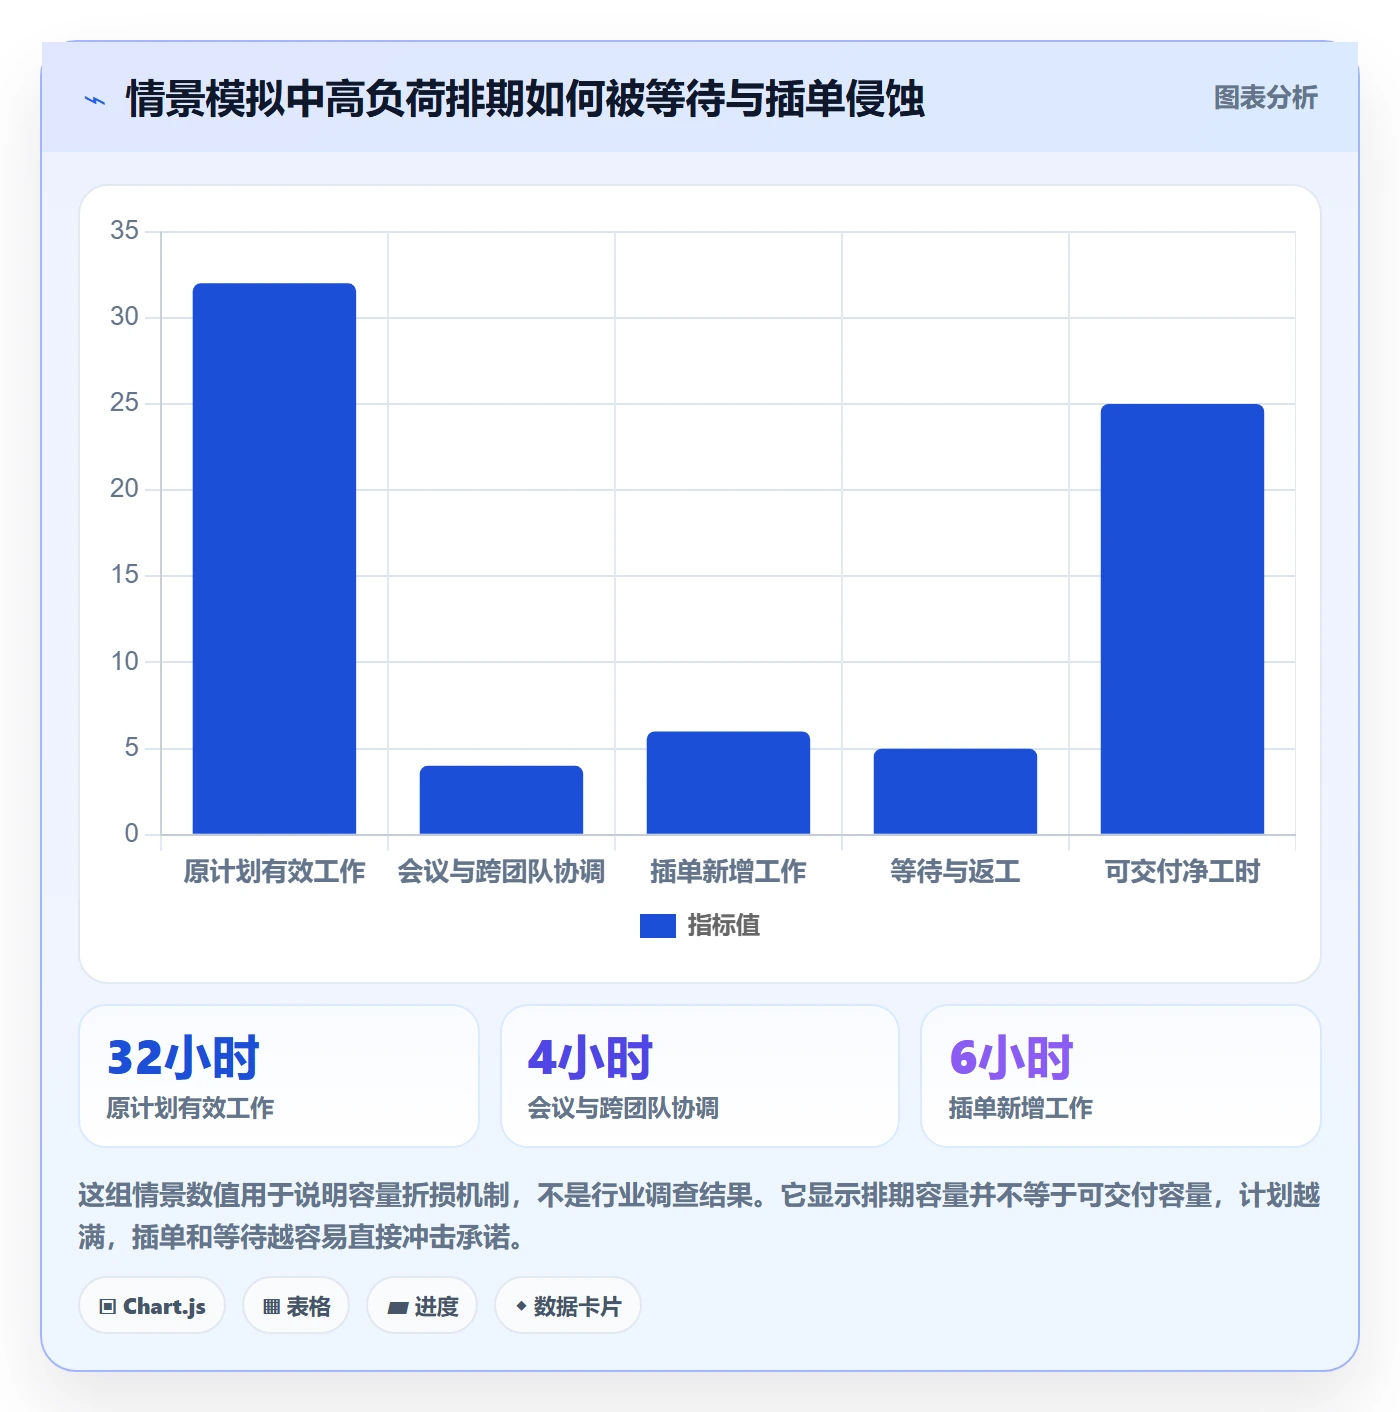Select the Chart.js tag
This screenshot has width=1400, height=1412.
click(x=152, y=1306)
